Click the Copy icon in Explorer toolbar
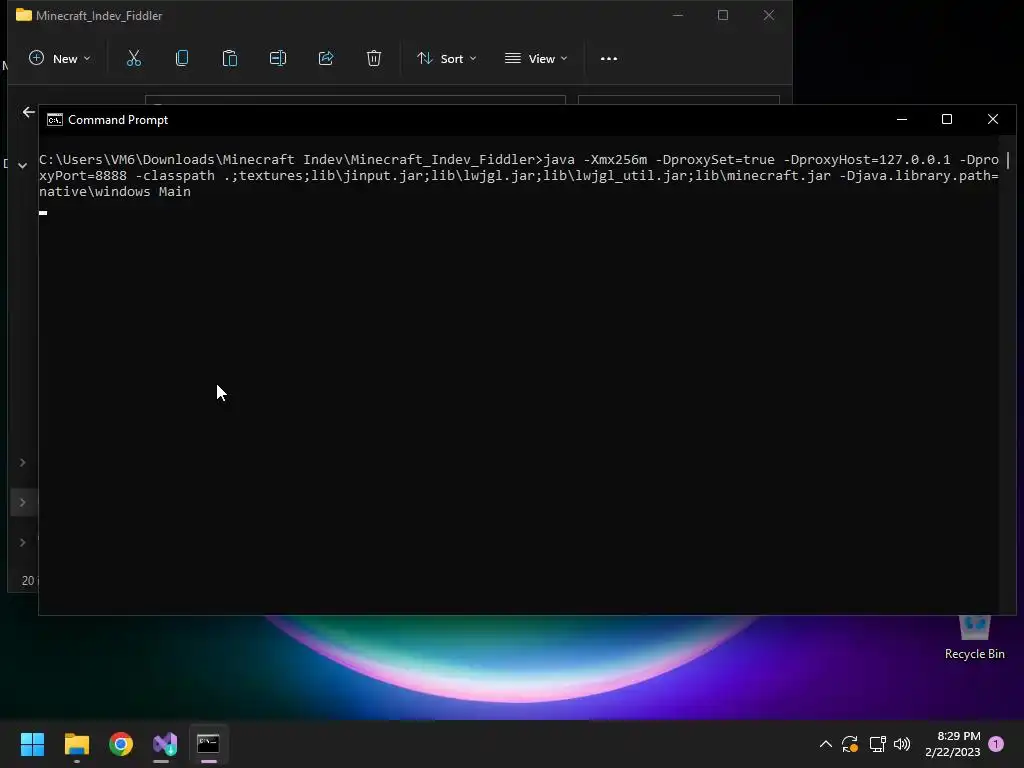 (182, 59)
